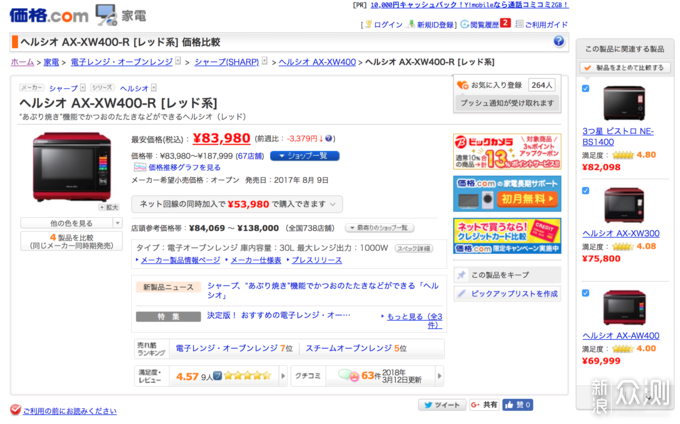Open メーカー仕様表 link

click(256, 260)
